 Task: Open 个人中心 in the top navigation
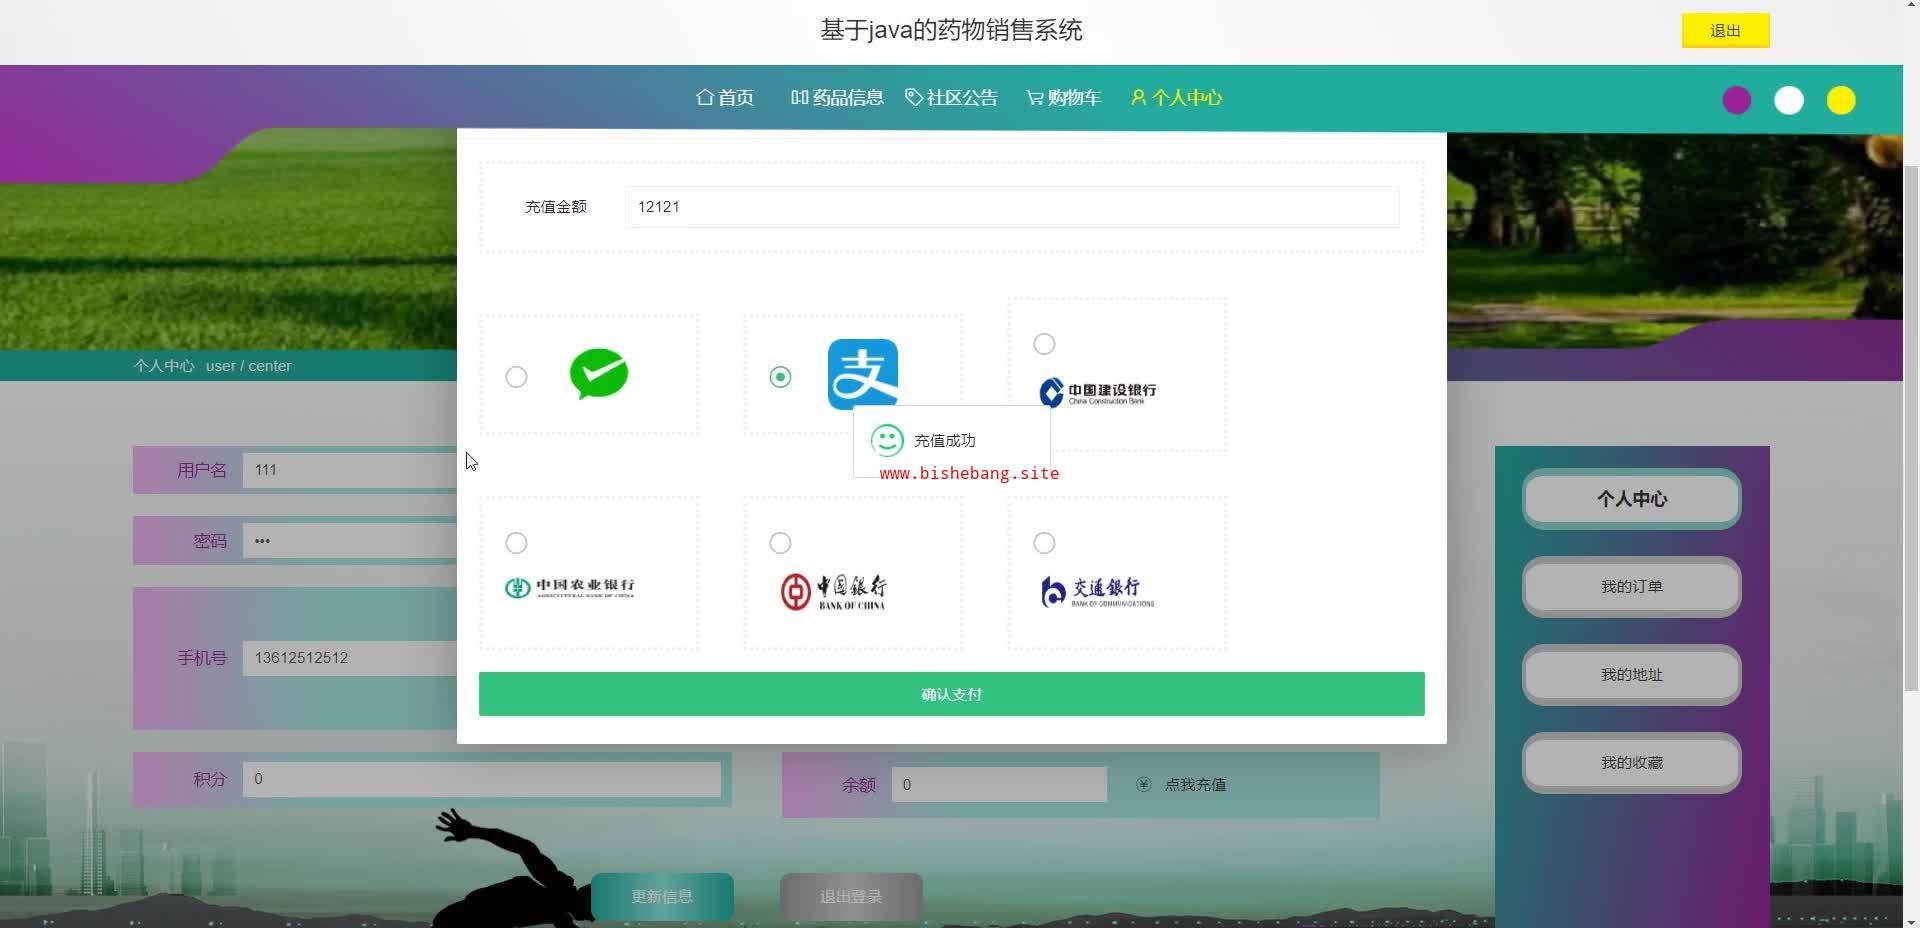[x=1177, y=98]
